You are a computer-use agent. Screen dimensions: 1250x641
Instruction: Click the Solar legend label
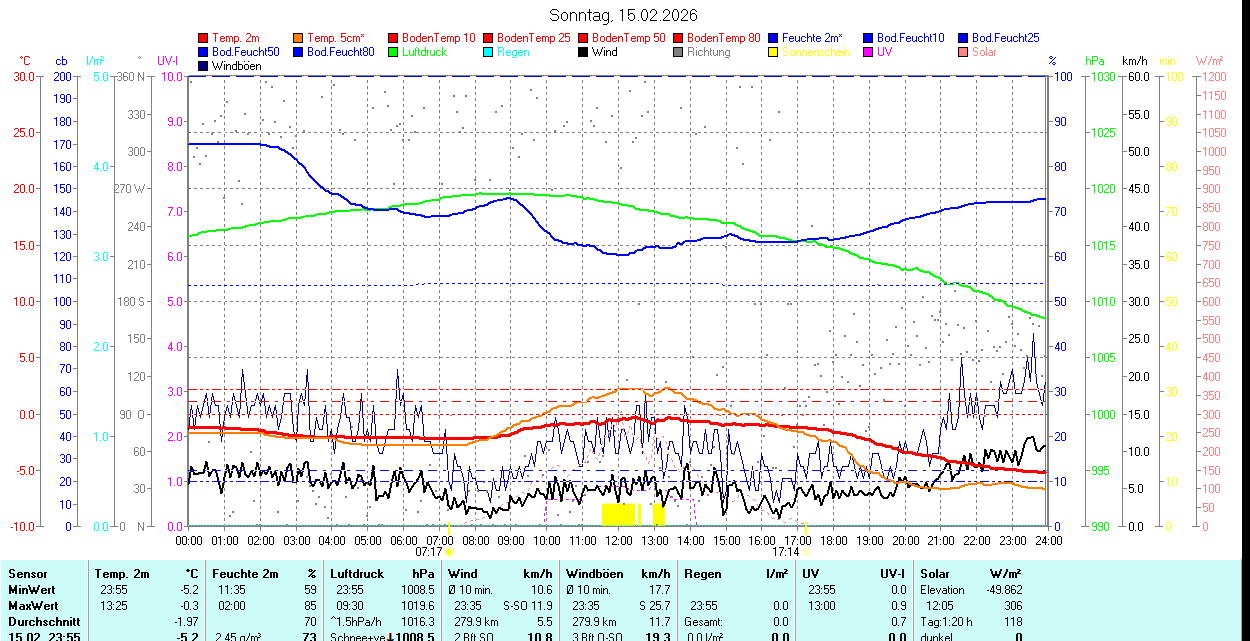pyautogui.click(x=984, y=52)
